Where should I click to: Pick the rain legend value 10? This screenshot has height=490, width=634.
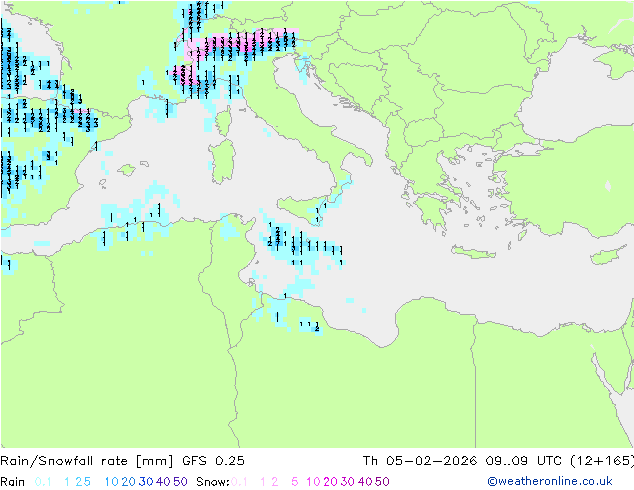(x=112, y=482)
